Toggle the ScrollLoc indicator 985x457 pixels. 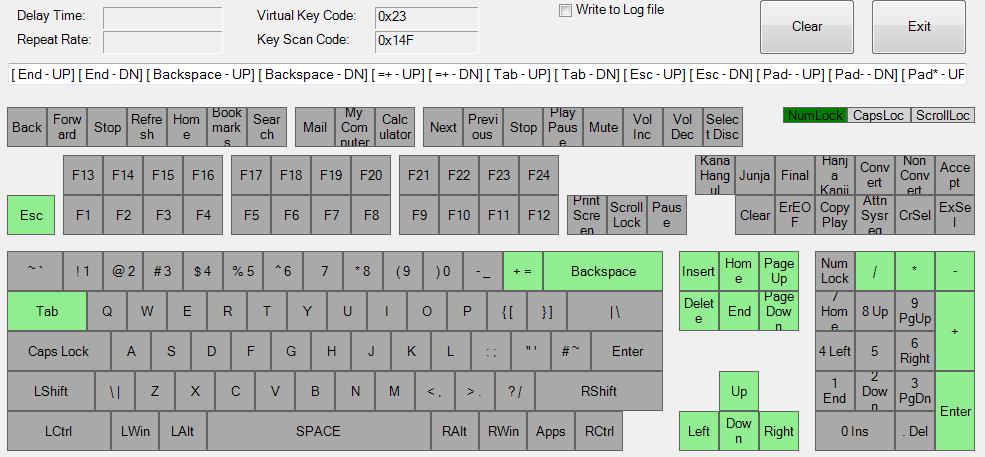[x=942, y=115]
